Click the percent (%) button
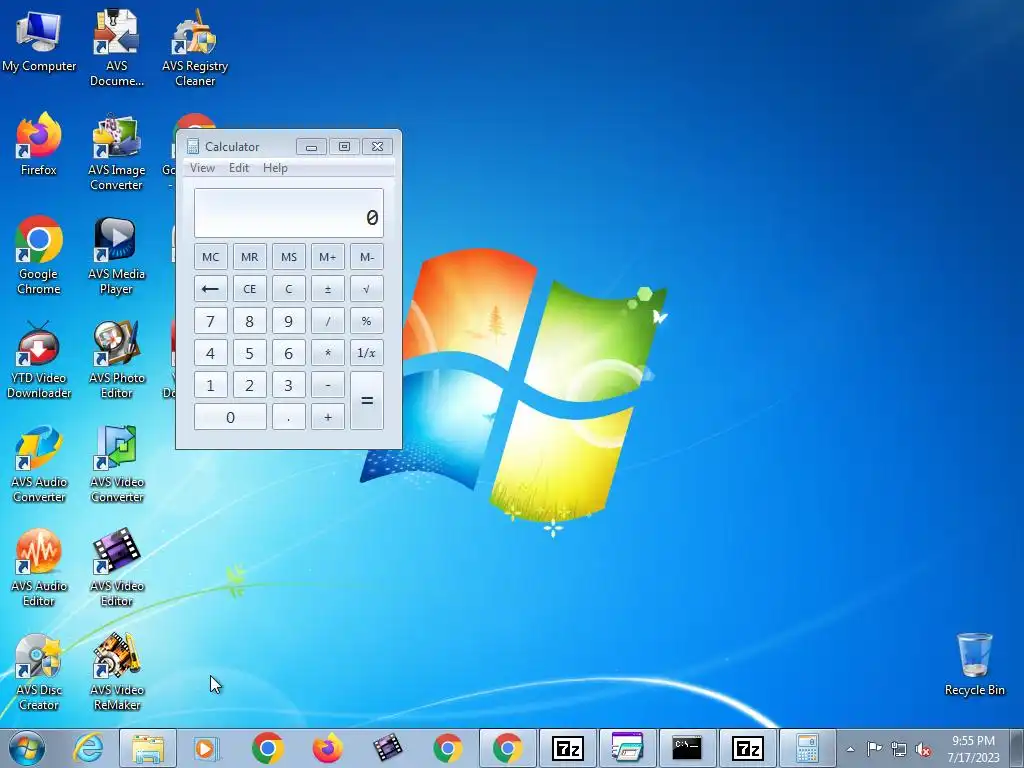The width and height of the screenshot is (1024, 768). [367, 321]
